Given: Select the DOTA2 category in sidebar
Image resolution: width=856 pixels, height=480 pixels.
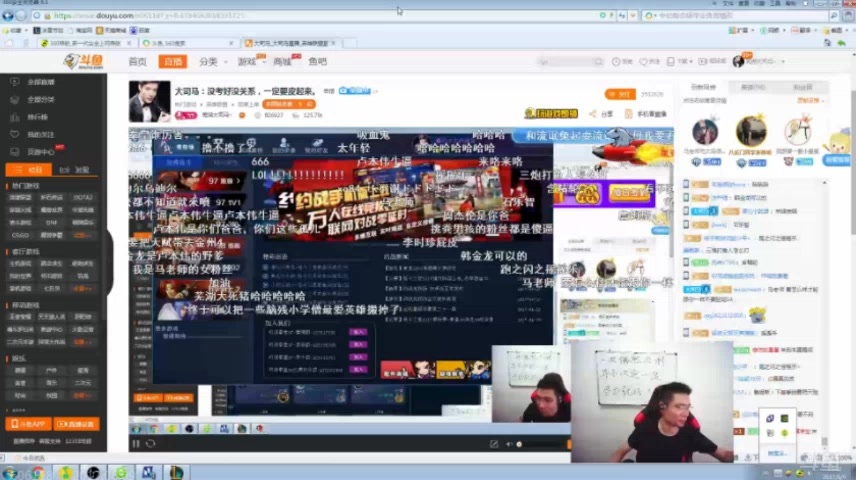Looking at the screenshot, I should [82, 197].
